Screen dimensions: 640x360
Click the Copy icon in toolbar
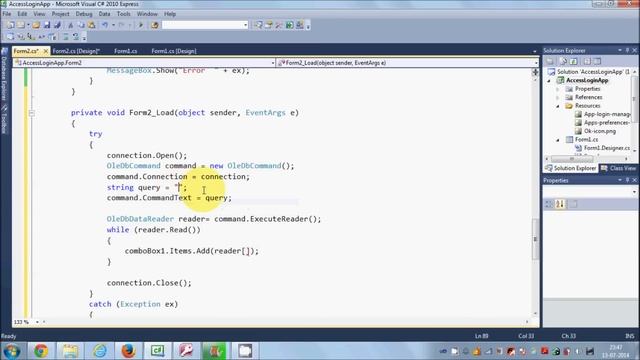[x=81, y=25]
